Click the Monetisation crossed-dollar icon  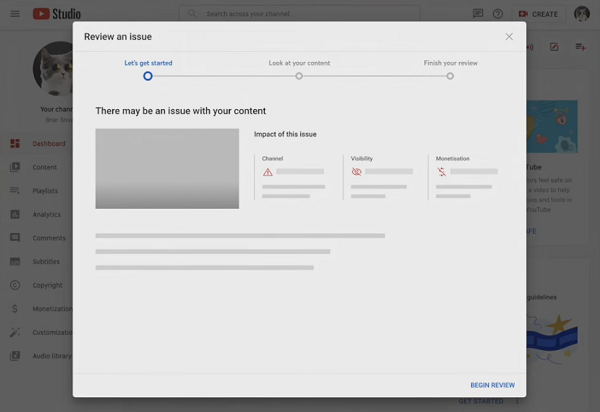pos(442,172)
